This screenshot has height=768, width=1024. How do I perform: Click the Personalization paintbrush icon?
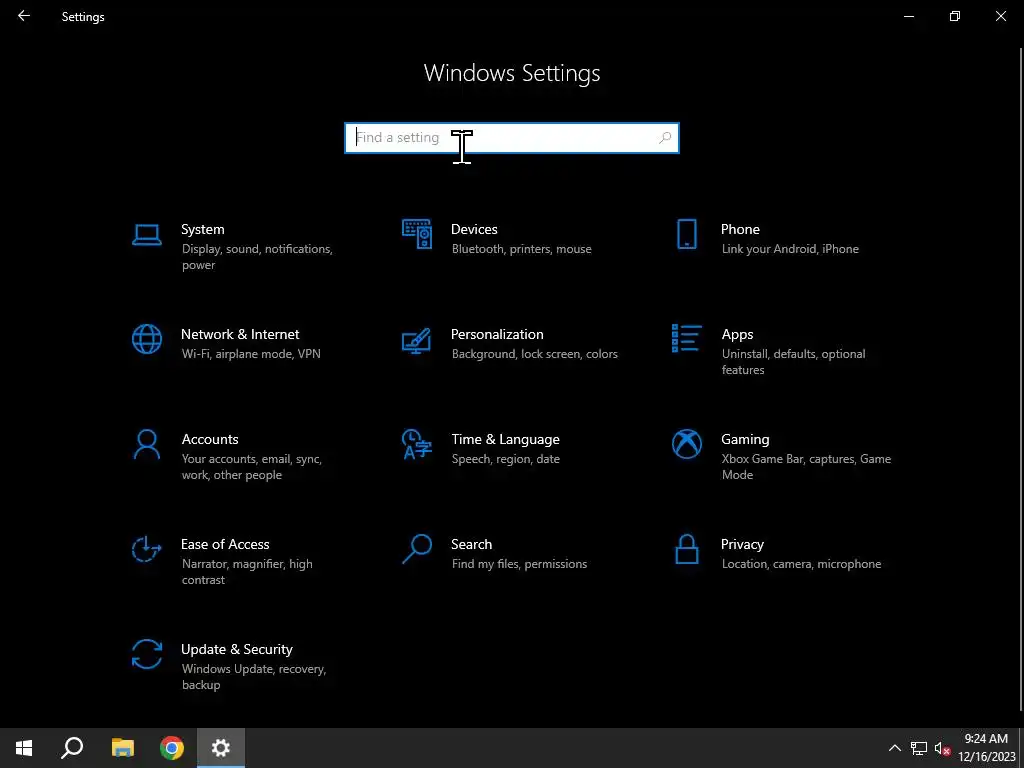[x=417, y=340]
